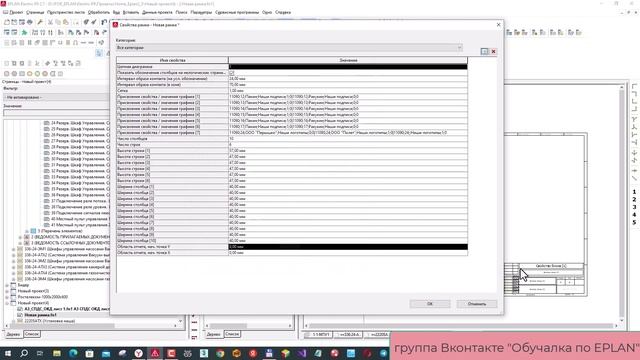Screen dimensions: 640x360
Task: Open Google Chrome from the taskbar
Action: click(220, 353)
